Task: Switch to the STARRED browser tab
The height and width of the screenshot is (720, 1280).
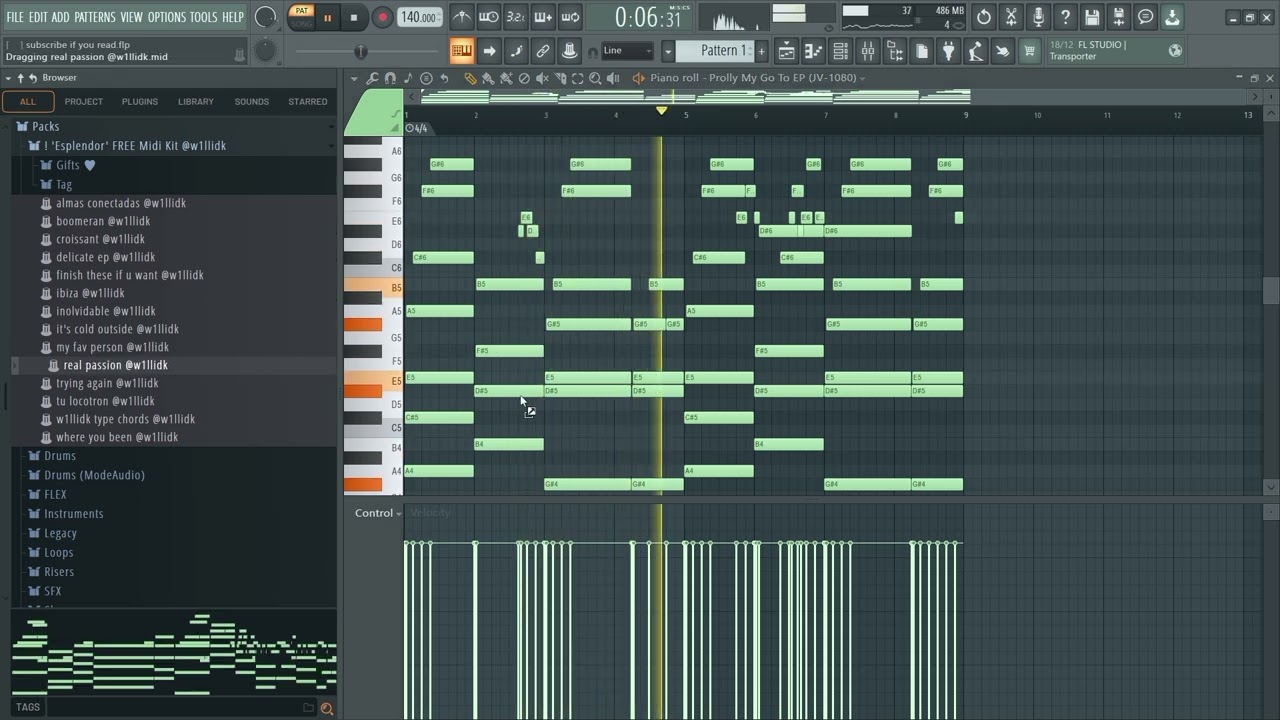Action: [x=308, y=101]
